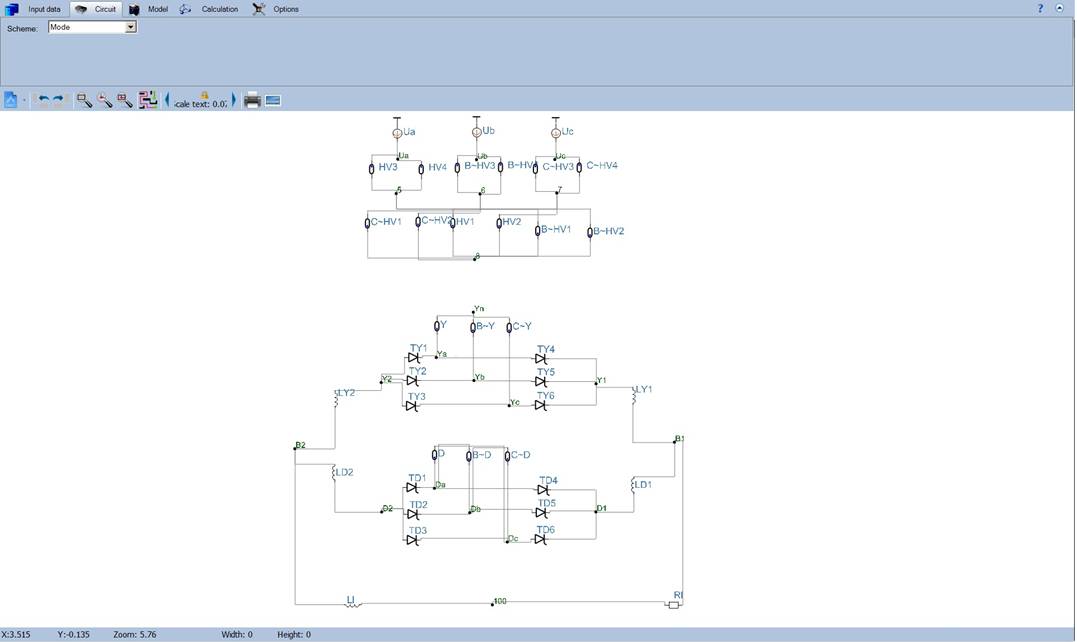Select inductor LY2 symbol
The height and width of the screenshot is (642, 1077).
coord(336,399)
